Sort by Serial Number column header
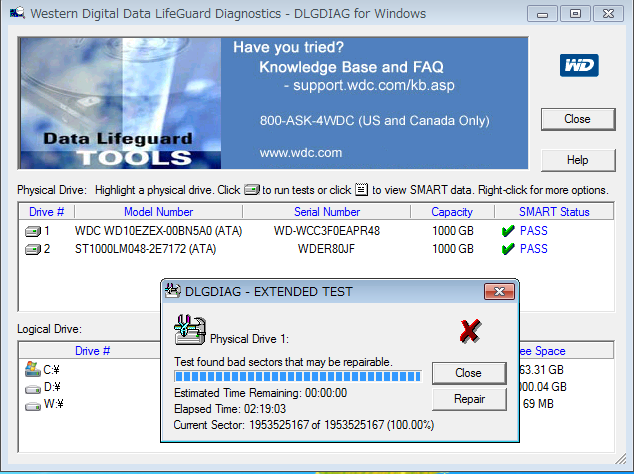Screen dimensions: 634x474 (x=327, y=212)
